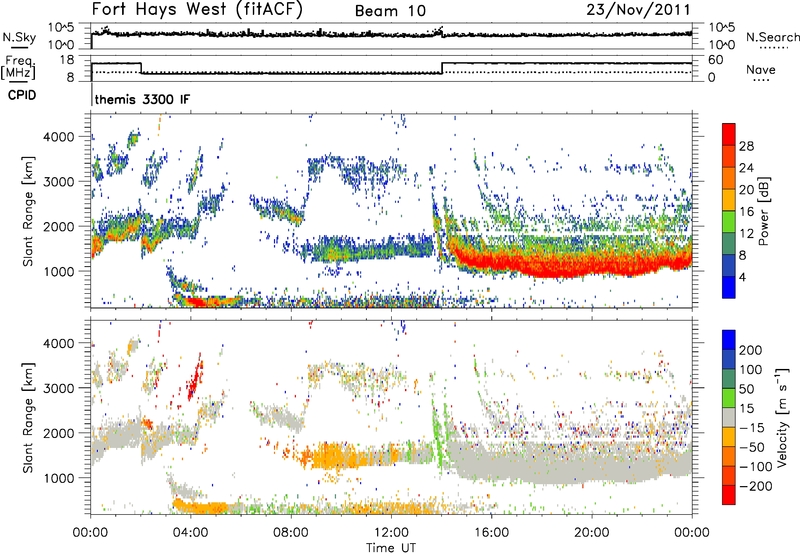The height and width of the screenshot is (554, 800).
Task: Select the 'Beam 10' label
Action: click(x=390, y=11)
